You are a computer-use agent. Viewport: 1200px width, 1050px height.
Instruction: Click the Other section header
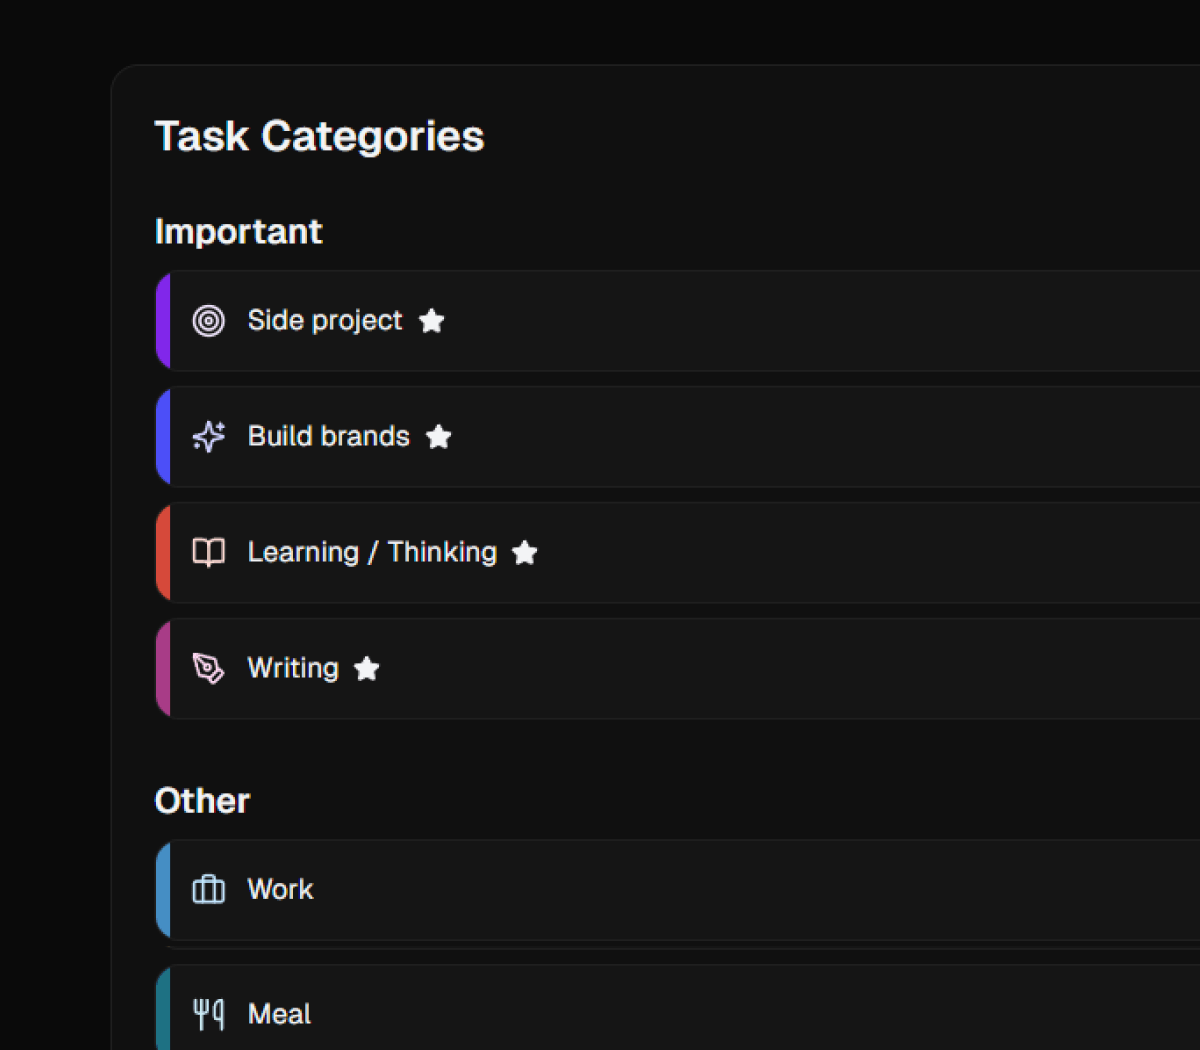202,800
